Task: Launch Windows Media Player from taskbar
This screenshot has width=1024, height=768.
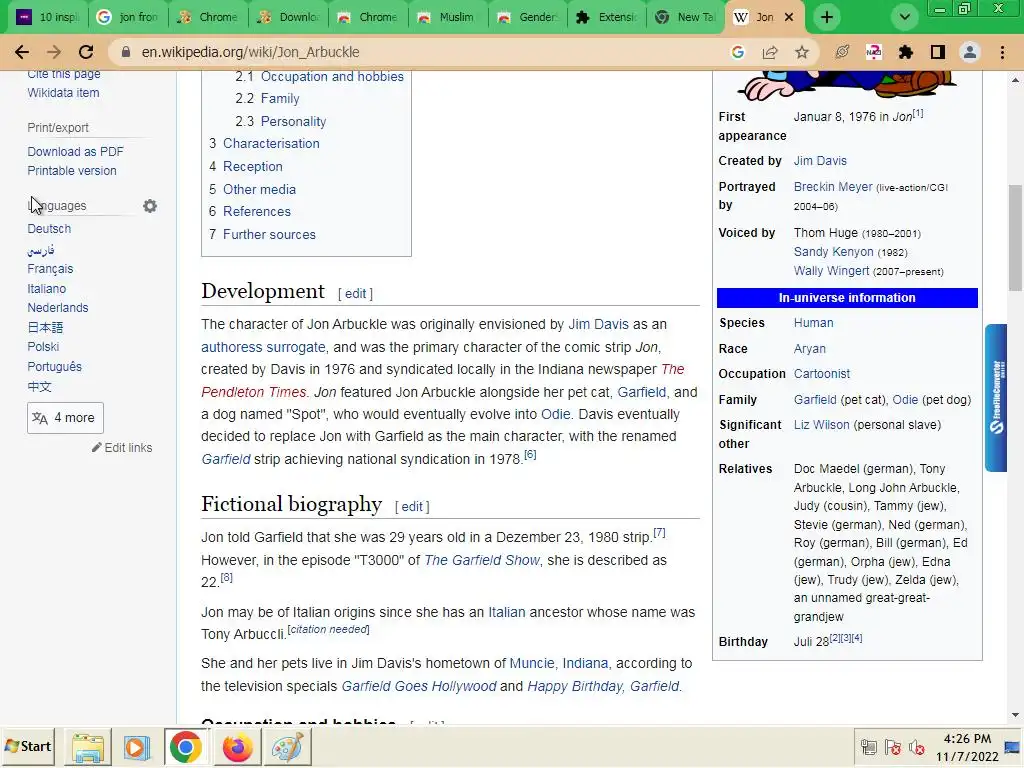Action: coord(136,747)
